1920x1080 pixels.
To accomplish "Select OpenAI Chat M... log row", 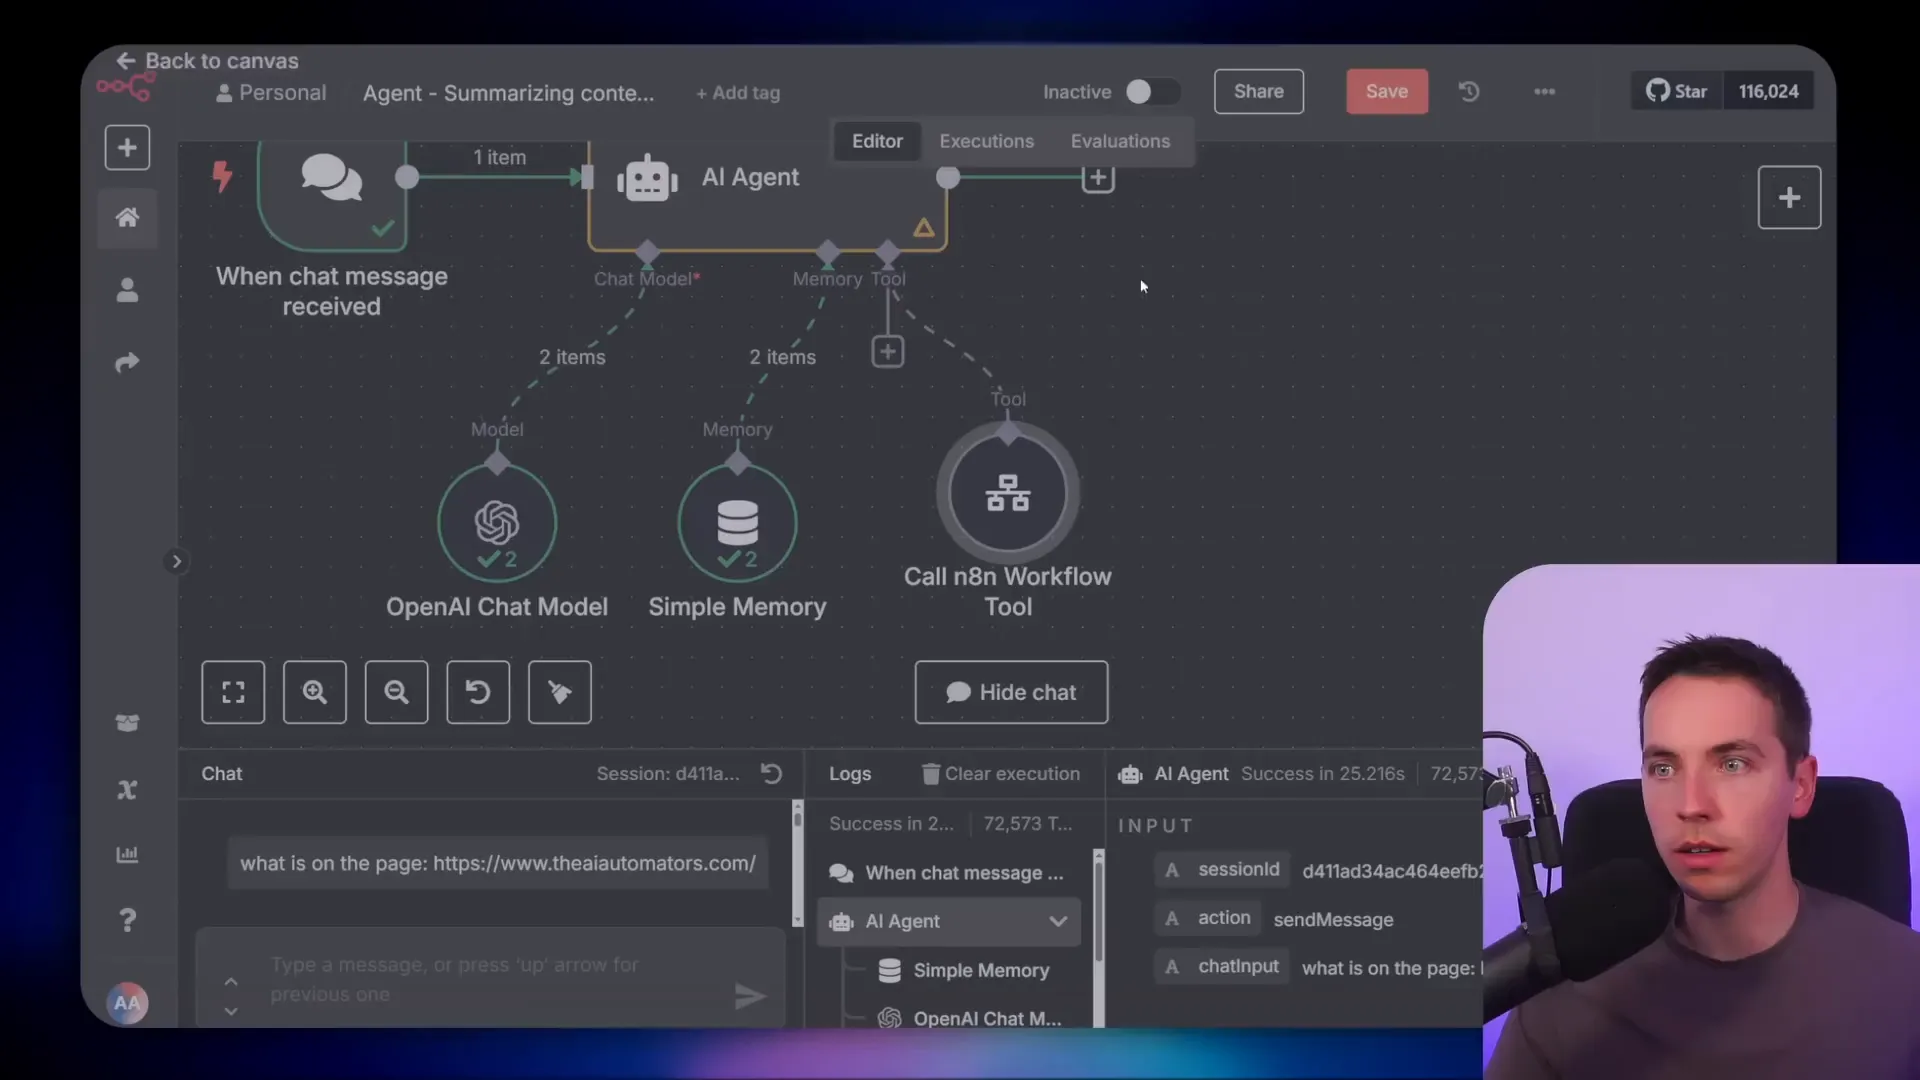I will tap(969, 1019).
